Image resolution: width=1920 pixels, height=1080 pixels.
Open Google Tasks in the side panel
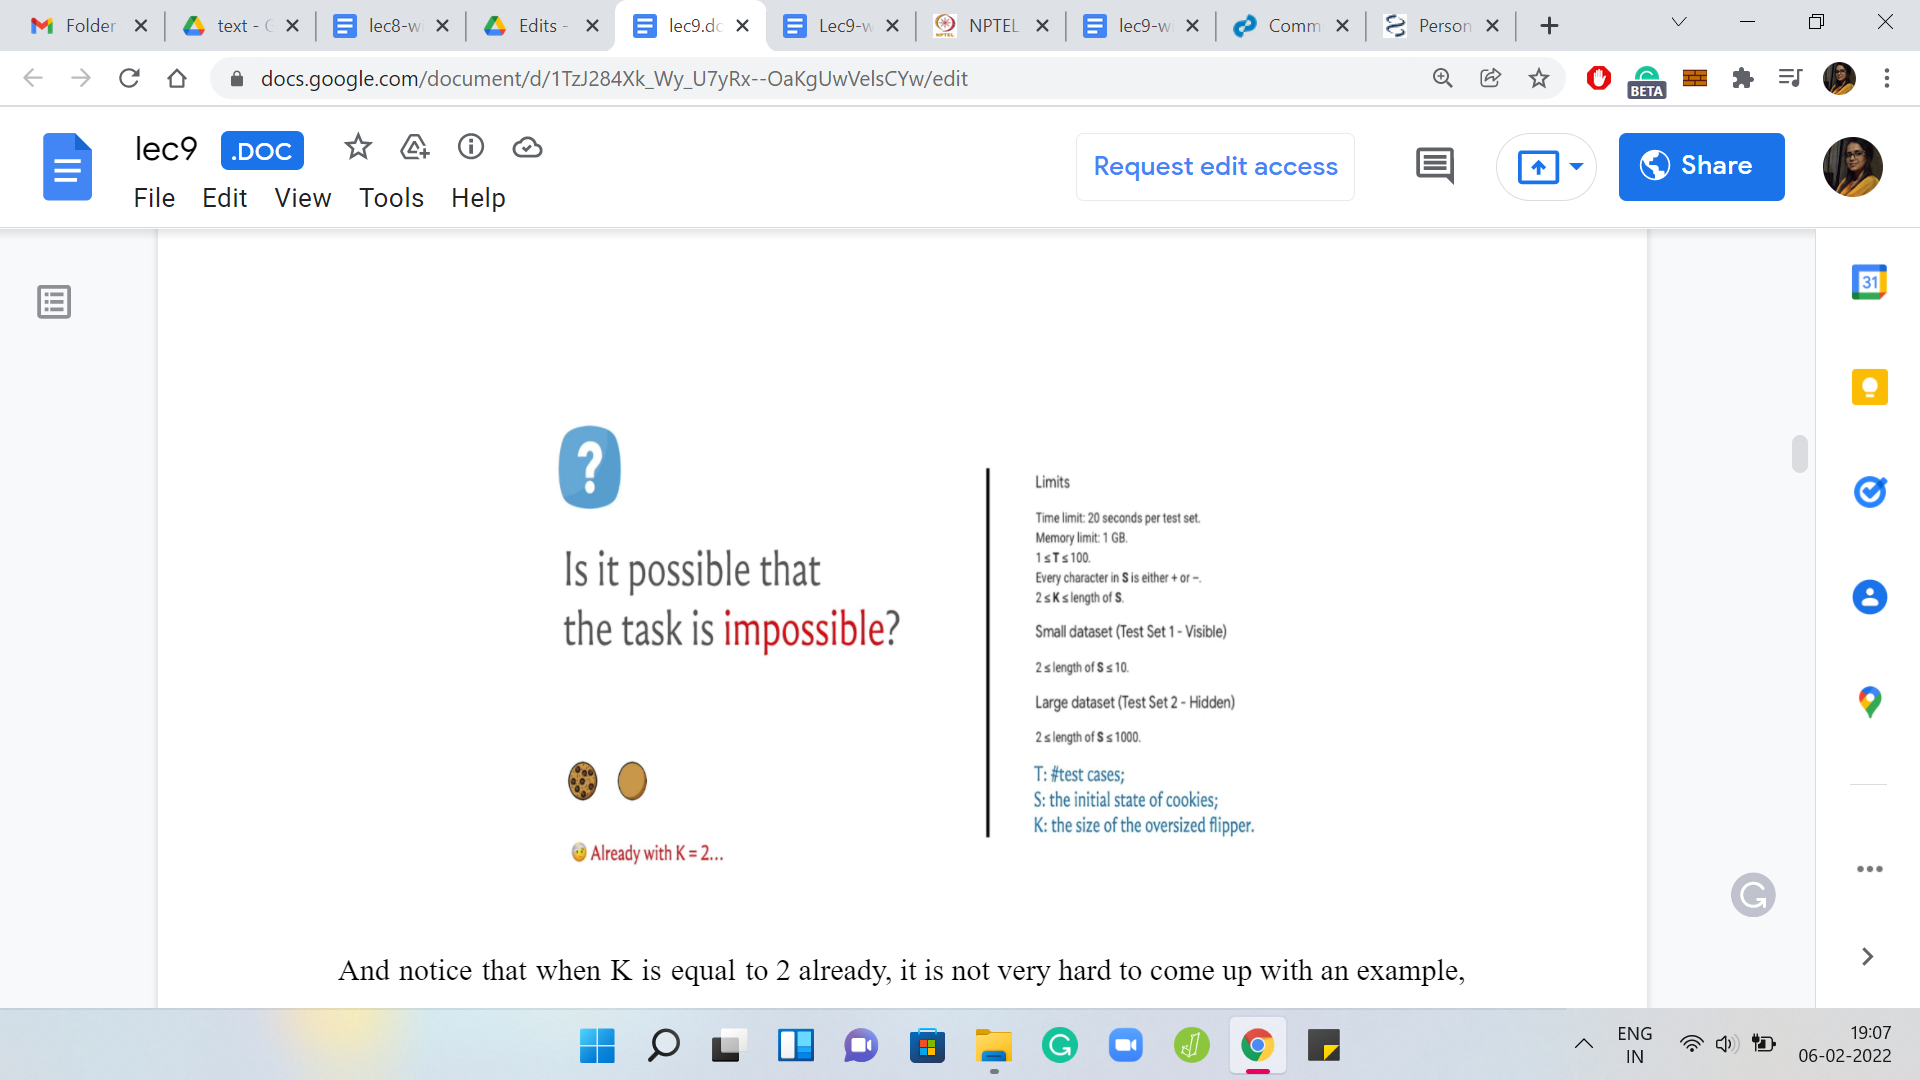(x=1869, y=492)
